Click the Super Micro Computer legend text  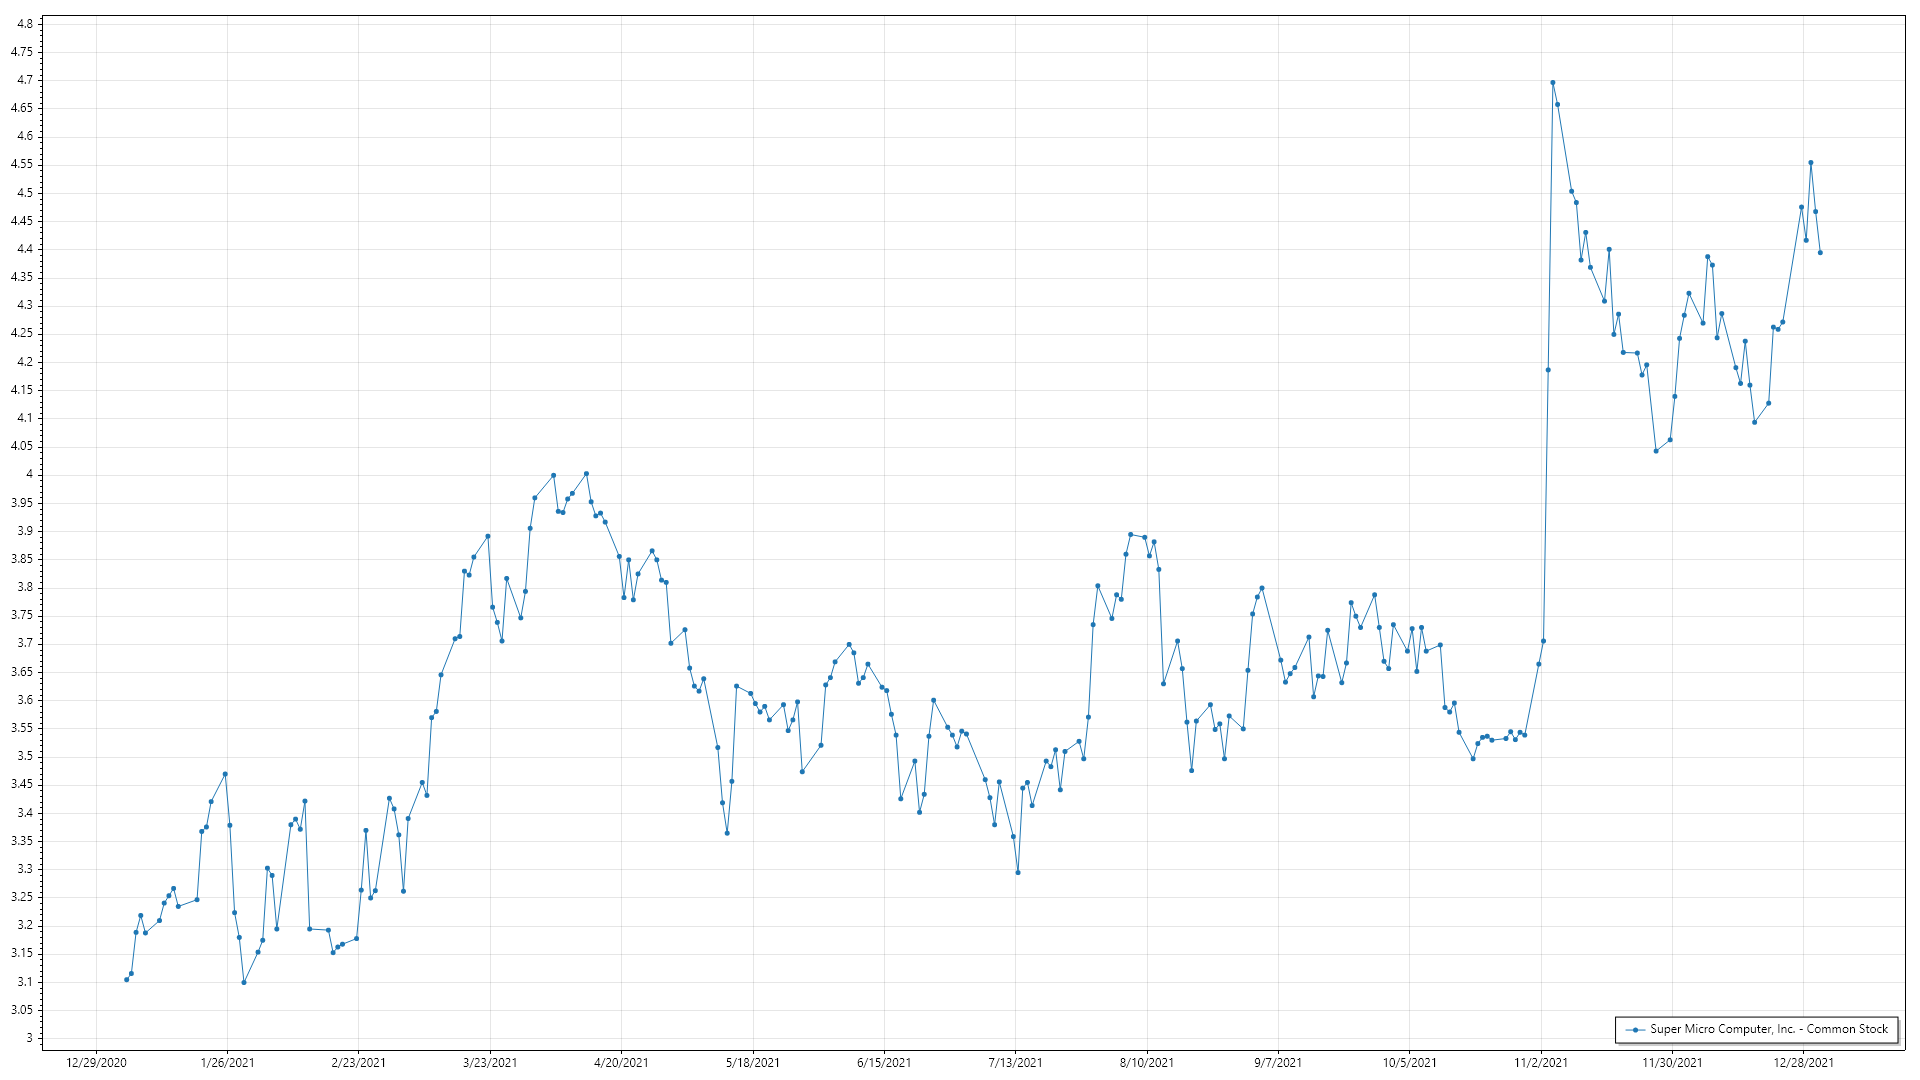1768,1029
